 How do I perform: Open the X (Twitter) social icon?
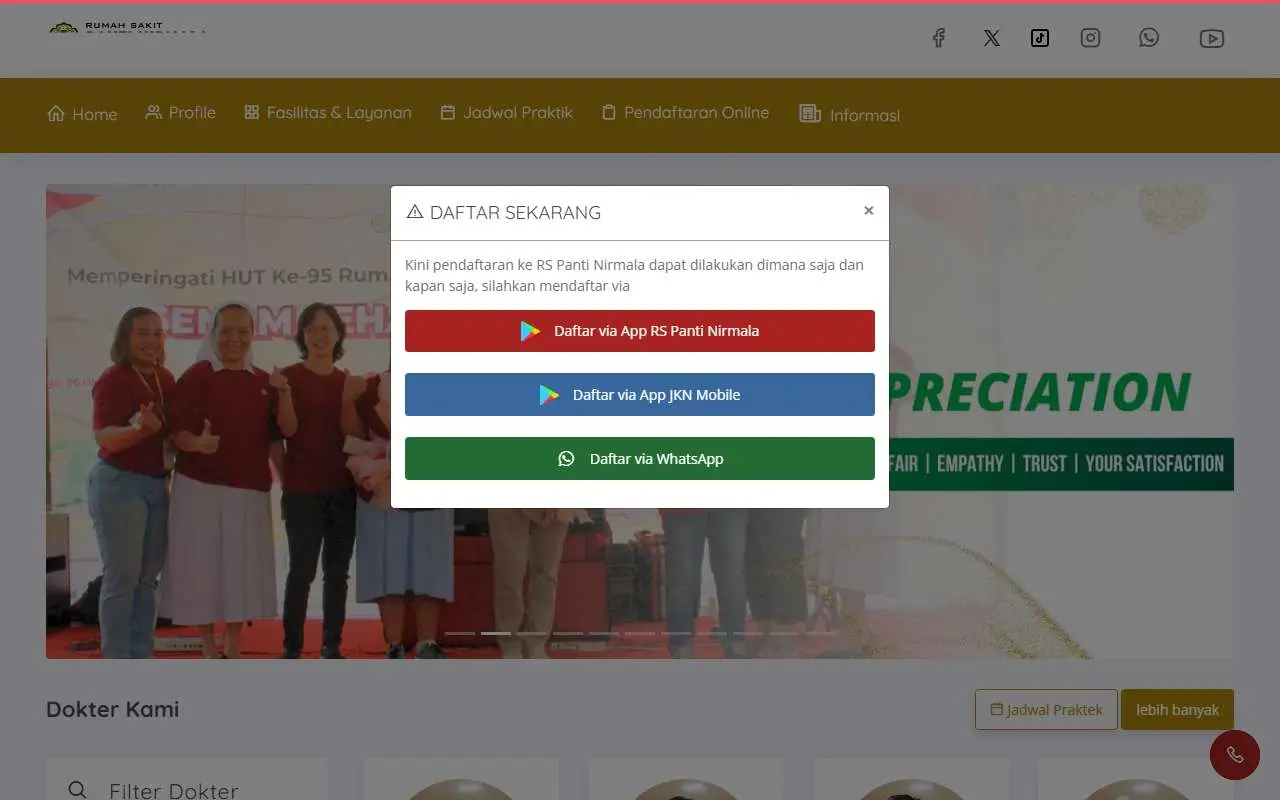[991, 38]
